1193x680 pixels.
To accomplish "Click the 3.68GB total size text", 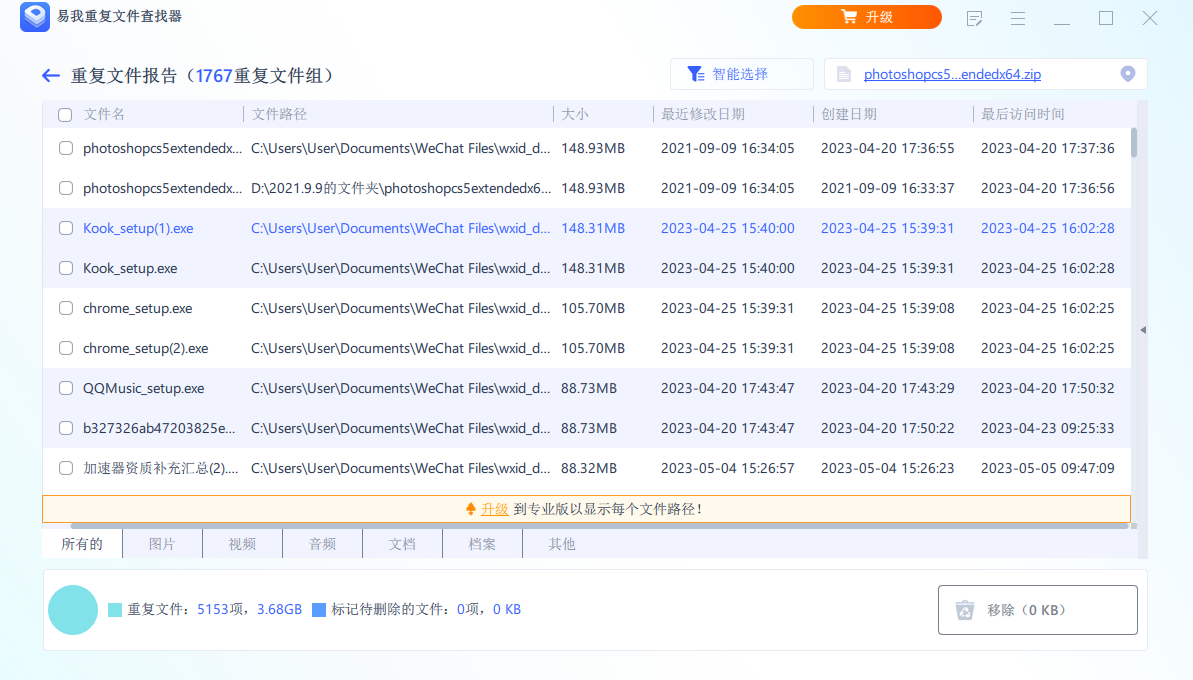I will coord(279,609).
